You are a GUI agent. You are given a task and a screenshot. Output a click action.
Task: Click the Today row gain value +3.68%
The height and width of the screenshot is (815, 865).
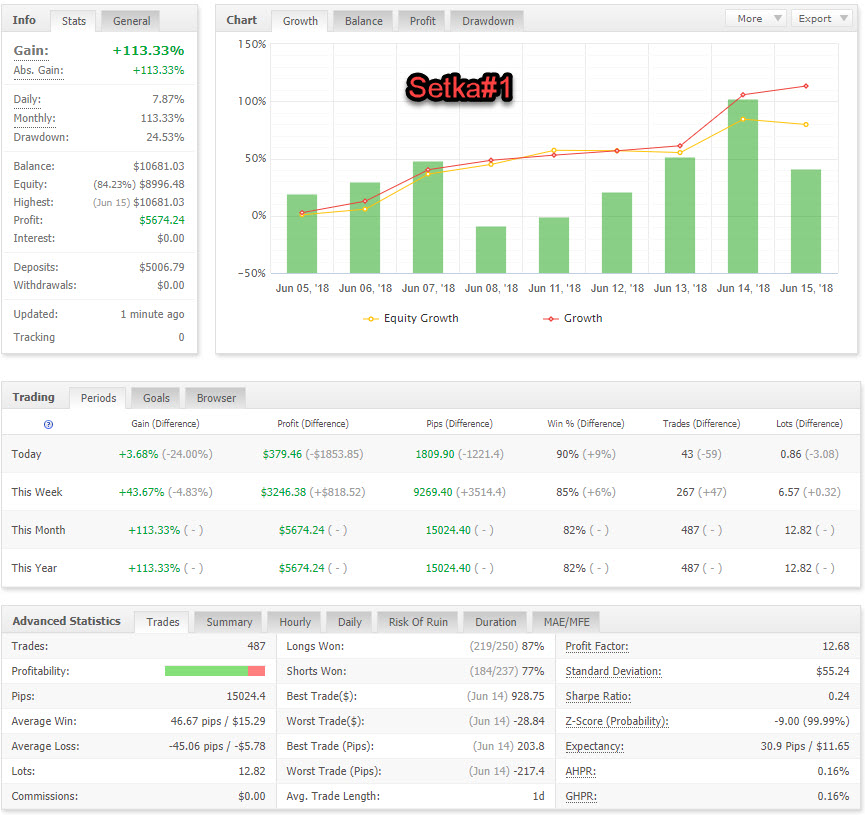[x=138, y=454]
